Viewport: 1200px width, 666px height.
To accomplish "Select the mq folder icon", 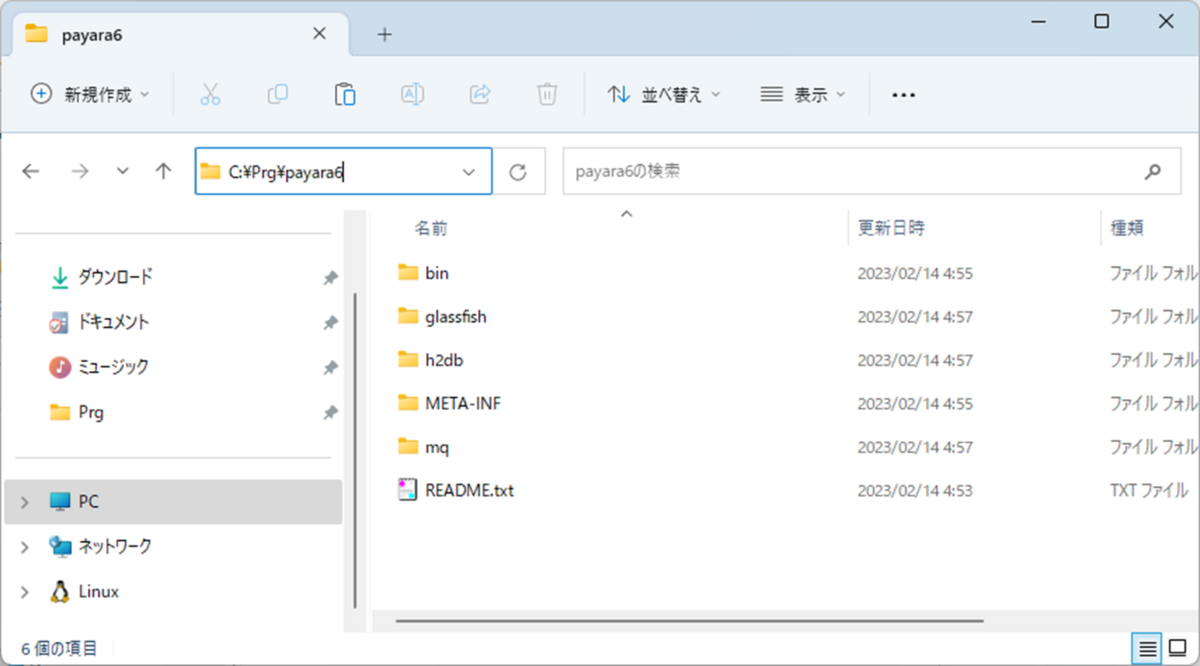I will pyautogui.click(x=407, y=446).
